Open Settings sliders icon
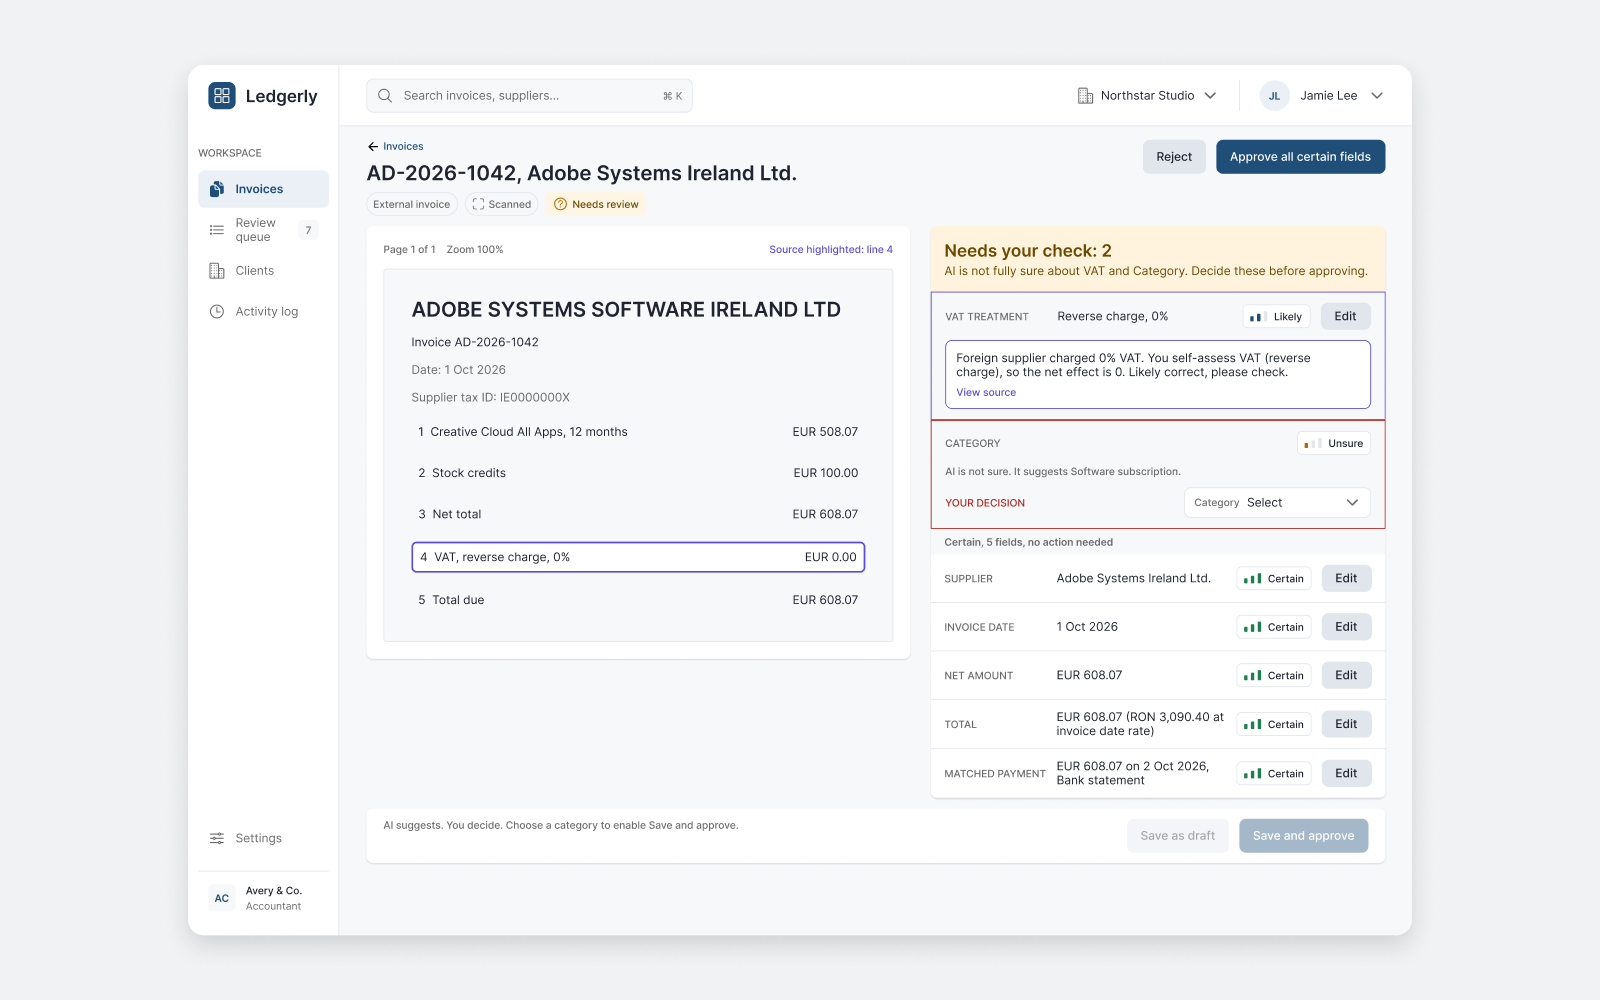Image resolution: width=1600 pixels, height=1000 pixels. (217, 838)
